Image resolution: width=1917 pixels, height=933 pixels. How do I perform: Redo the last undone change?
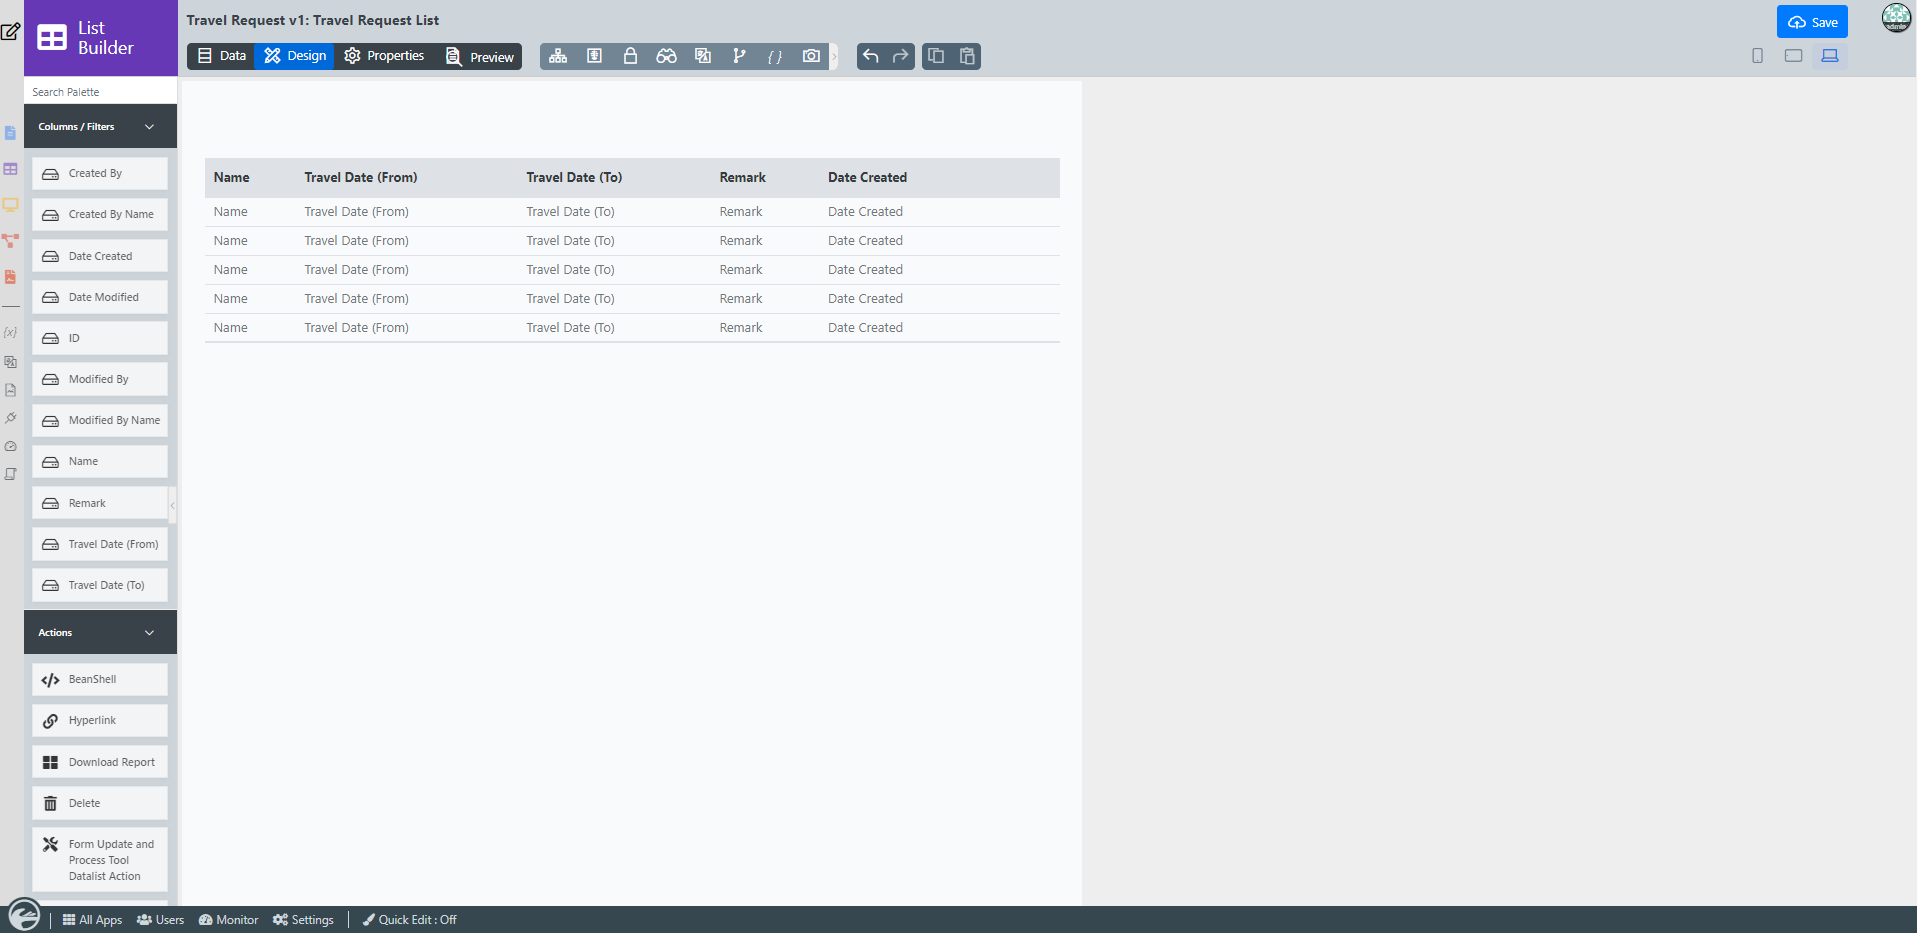pos(901,56)
